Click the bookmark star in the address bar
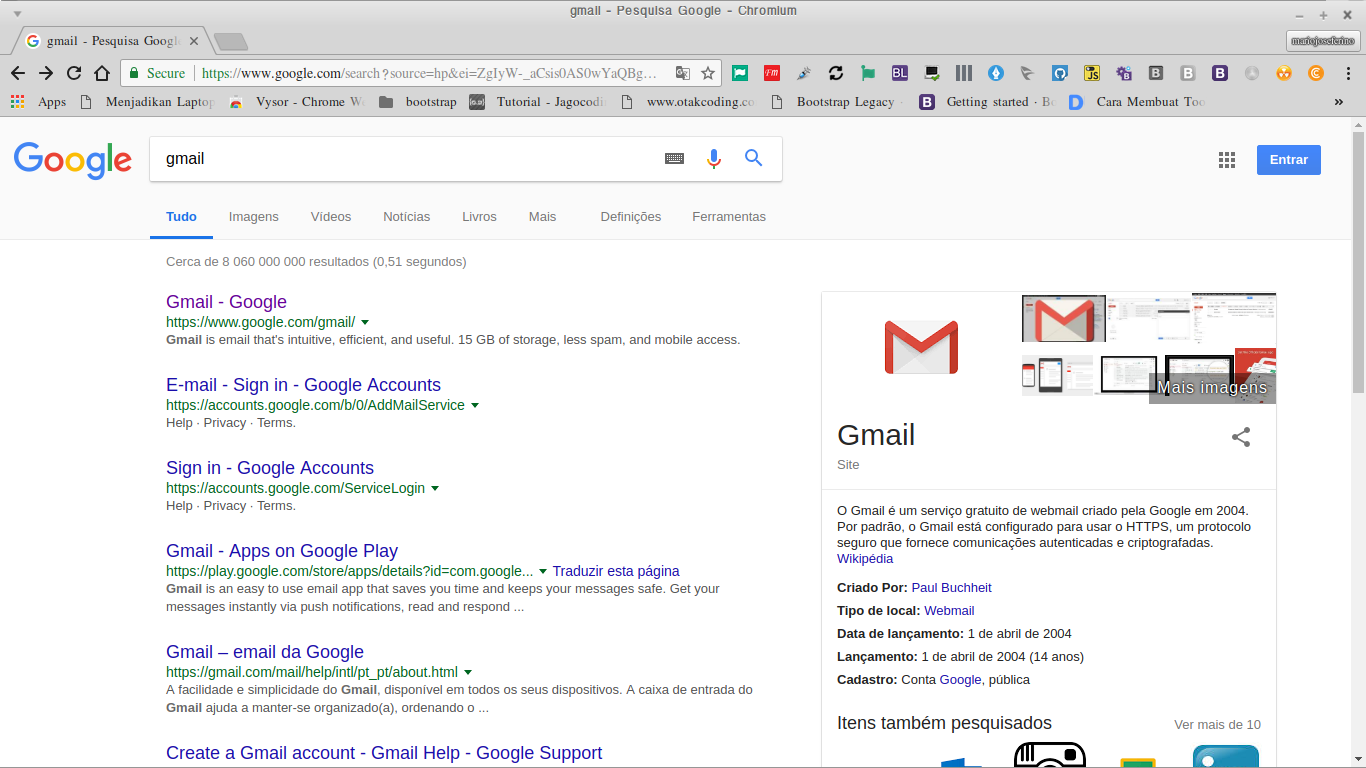 [707, 73]
